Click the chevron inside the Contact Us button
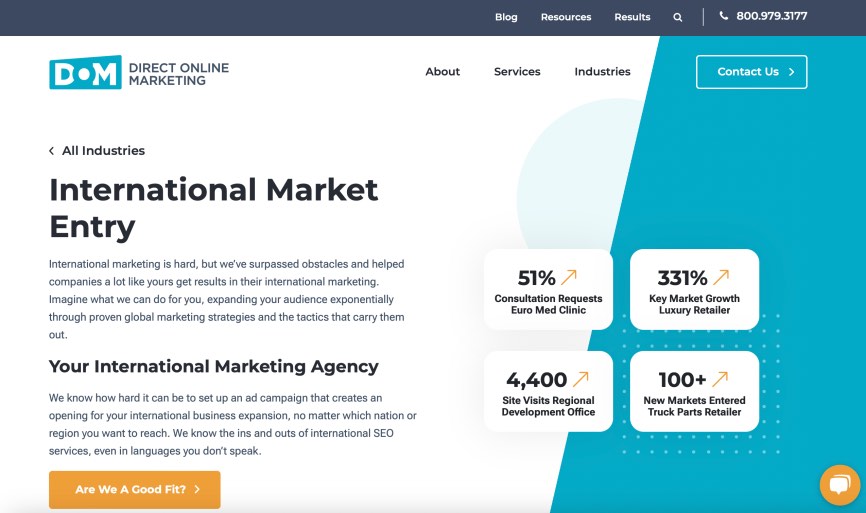The height and width of the screenshot is (513, 866). 791,72
